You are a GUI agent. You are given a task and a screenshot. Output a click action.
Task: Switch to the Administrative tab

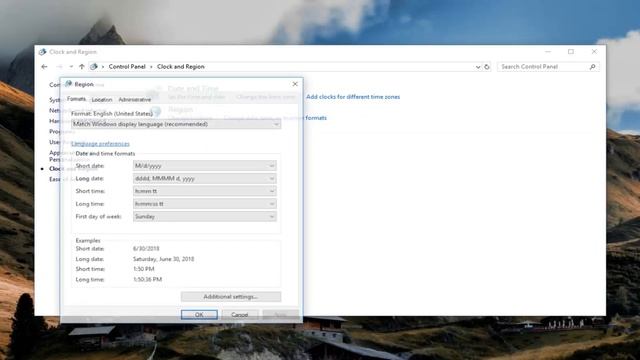click(x=135, y=100)
